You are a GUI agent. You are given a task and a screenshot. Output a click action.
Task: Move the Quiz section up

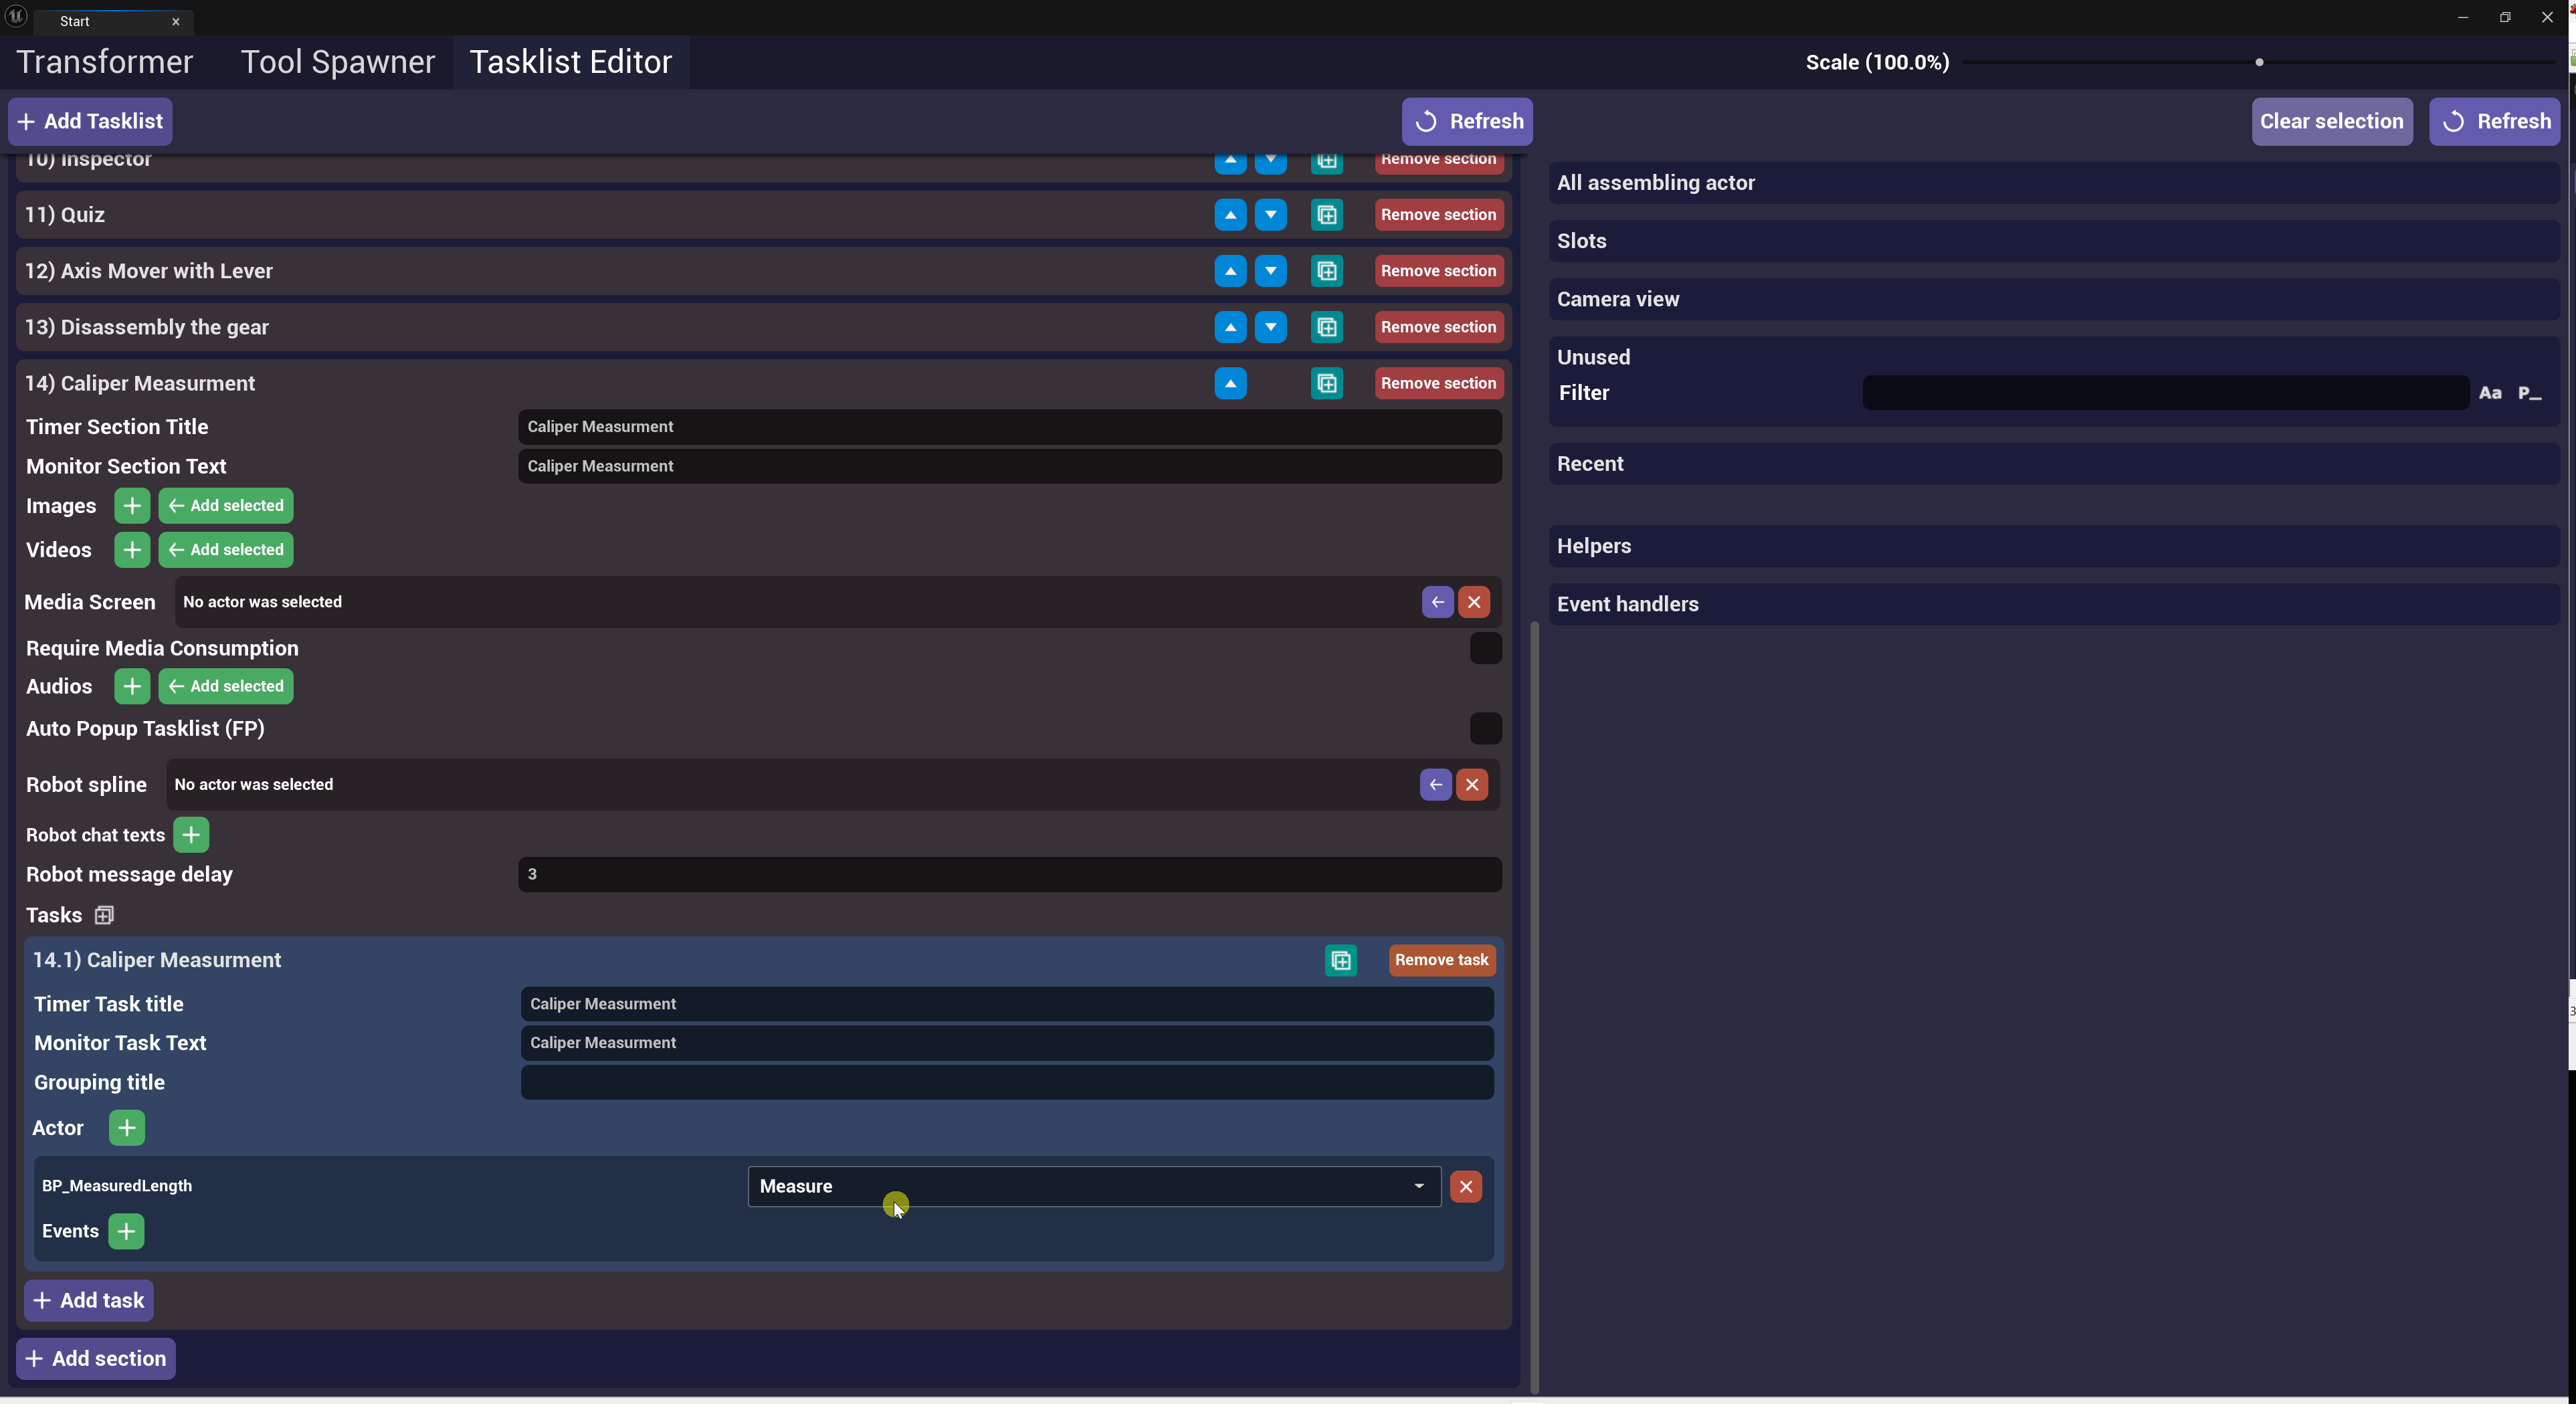[1230, 215]
